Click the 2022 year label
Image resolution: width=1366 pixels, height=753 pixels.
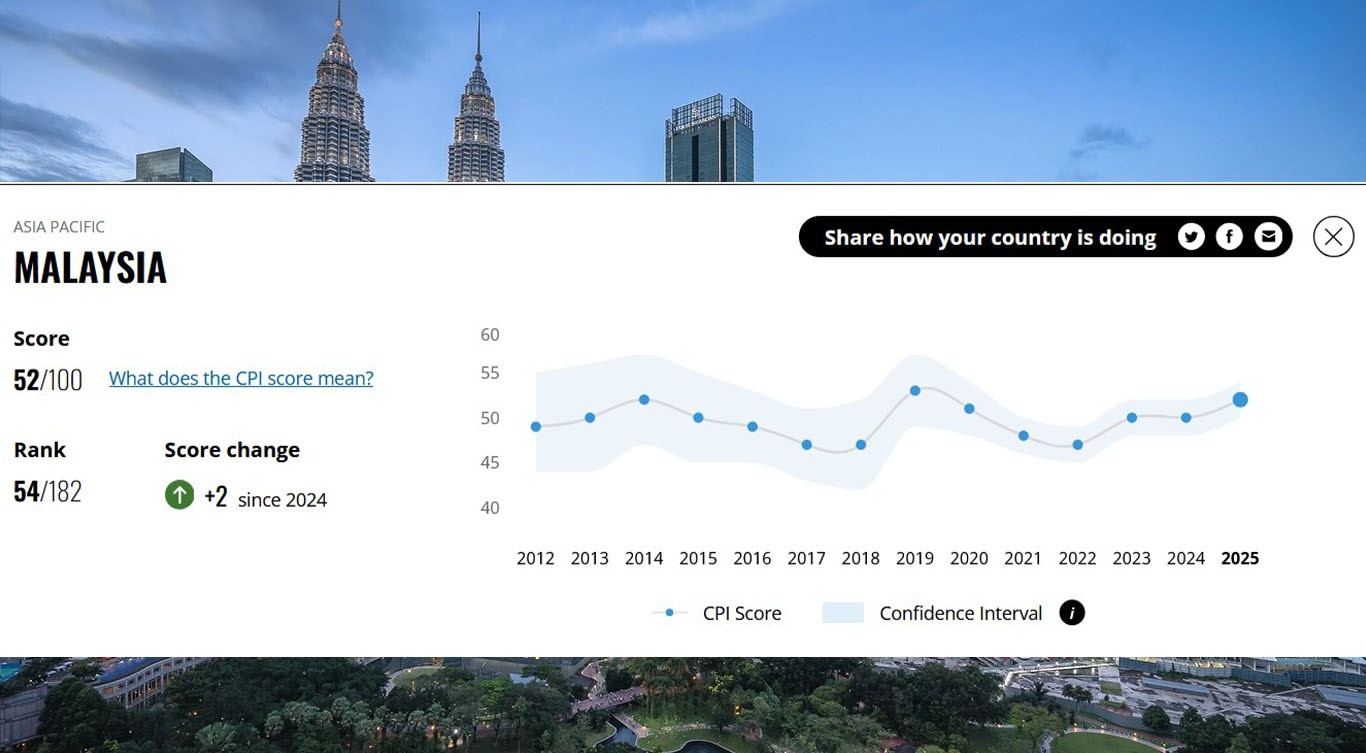[1078, 558]
